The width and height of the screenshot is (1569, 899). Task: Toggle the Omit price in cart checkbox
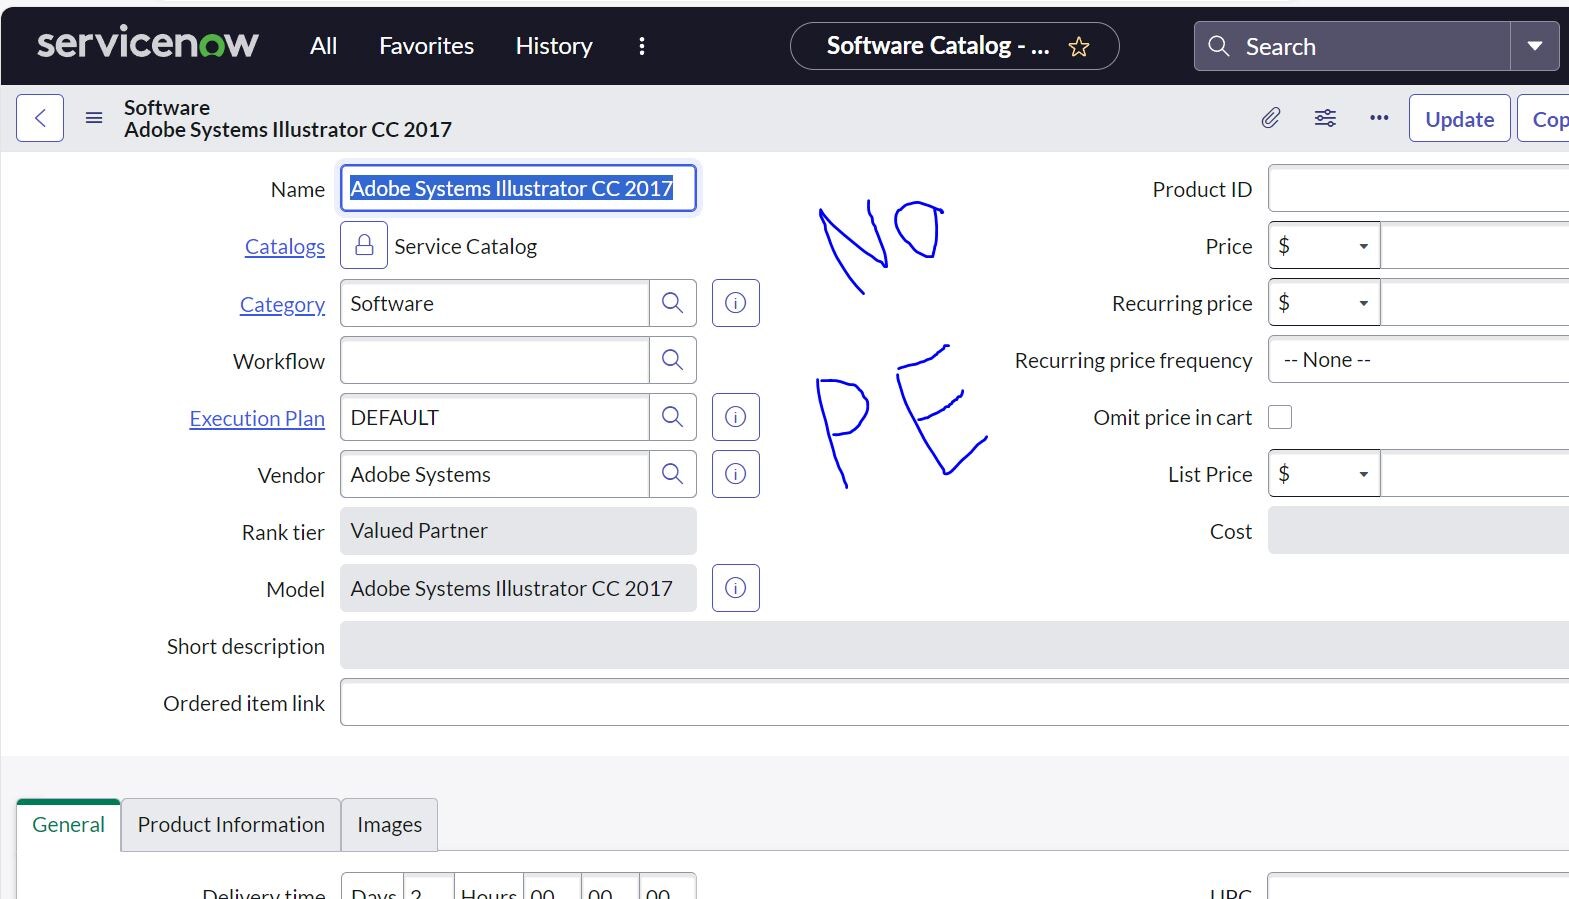[1280, 417]
